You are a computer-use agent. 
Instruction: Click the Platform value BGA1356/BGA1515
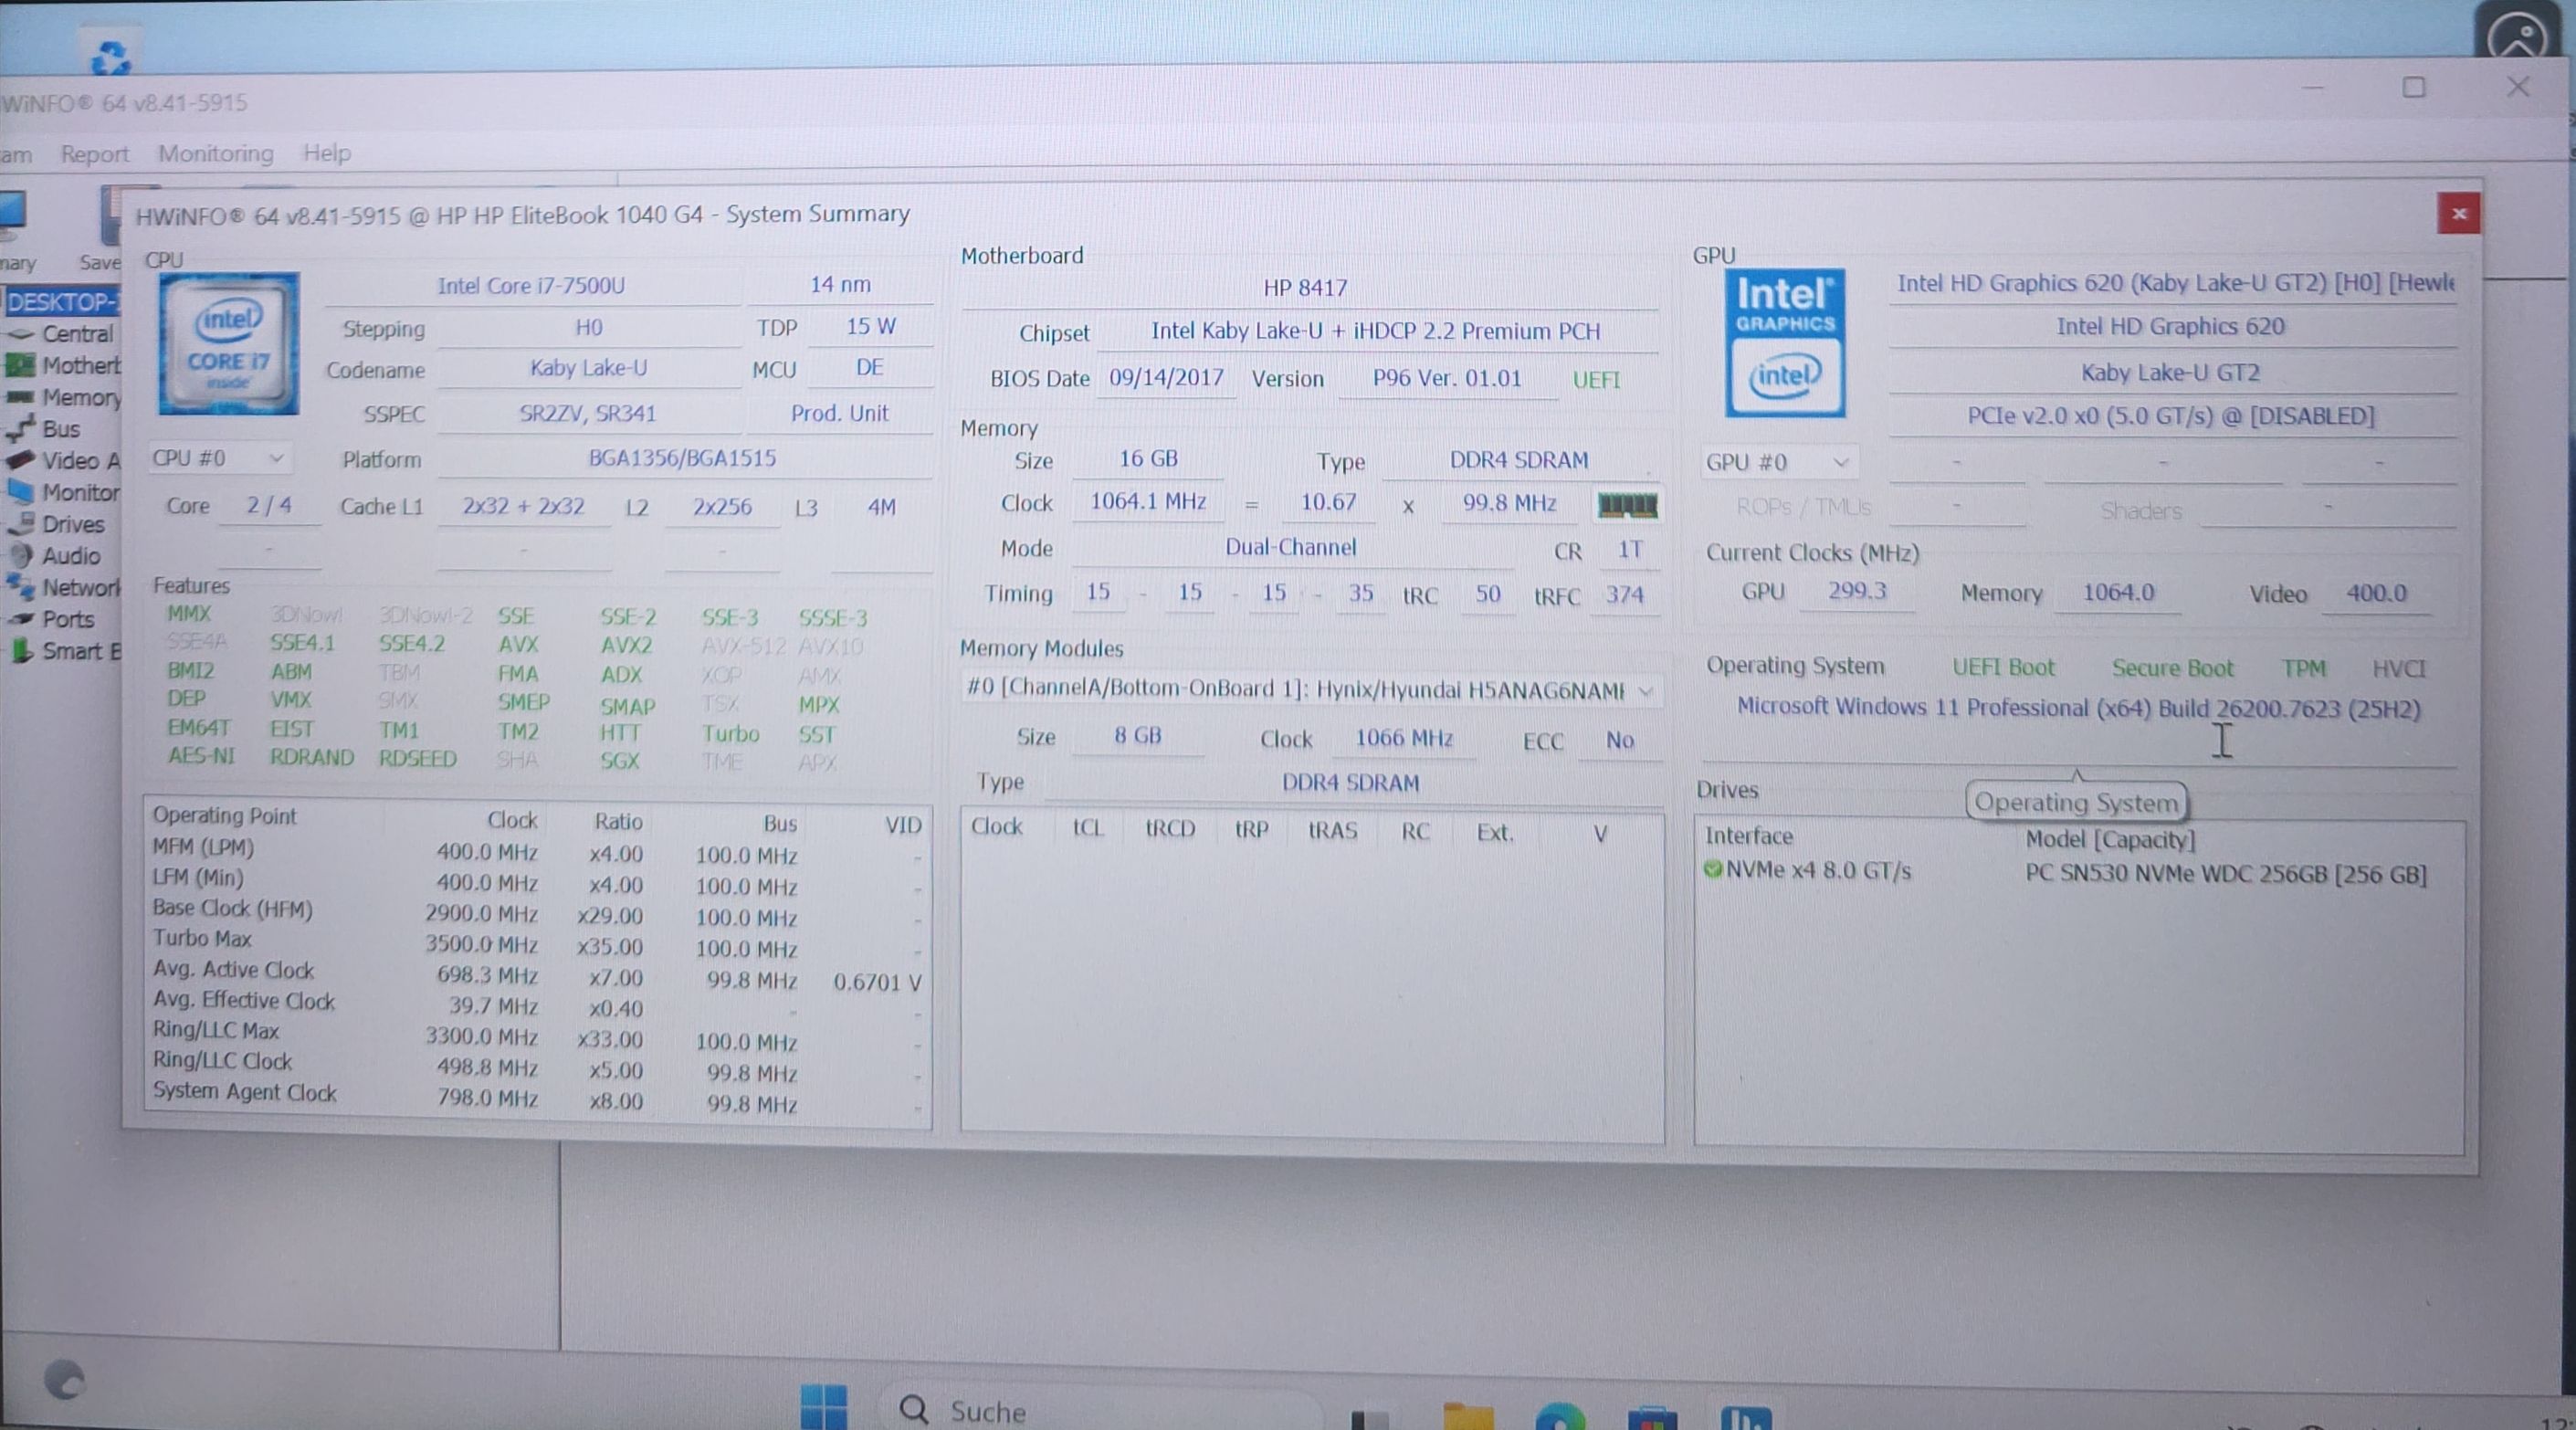tap(682, 458)
